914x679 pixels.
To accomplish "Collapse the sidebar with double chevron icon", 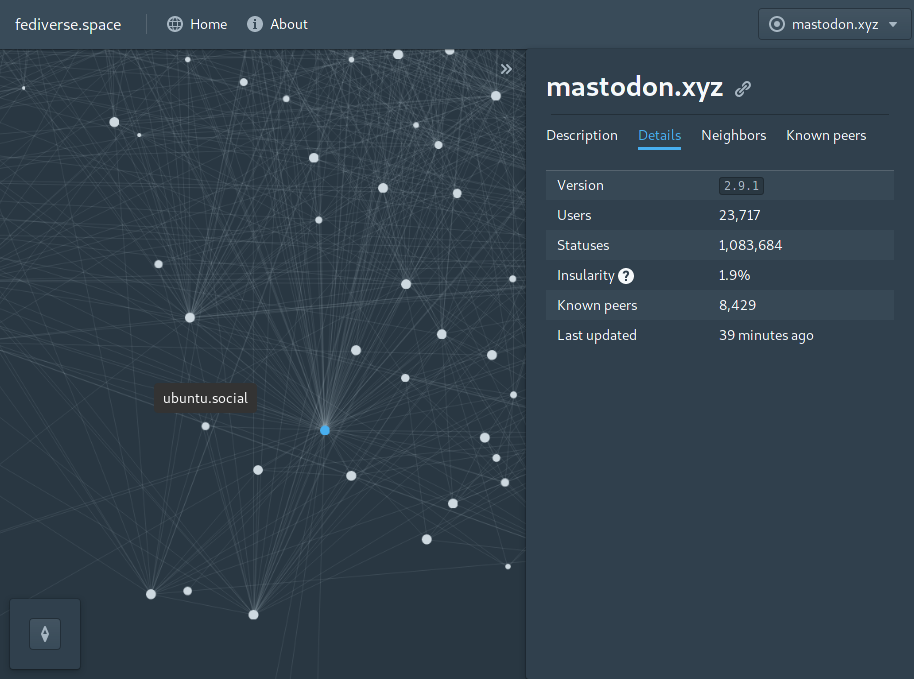I will [506, 69].
